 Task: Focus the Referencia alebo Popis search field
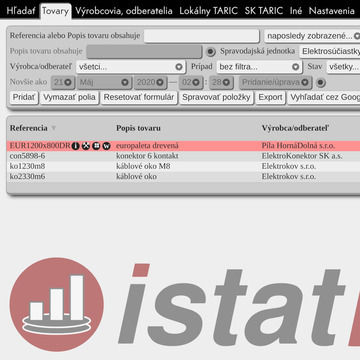pos(202,36)
